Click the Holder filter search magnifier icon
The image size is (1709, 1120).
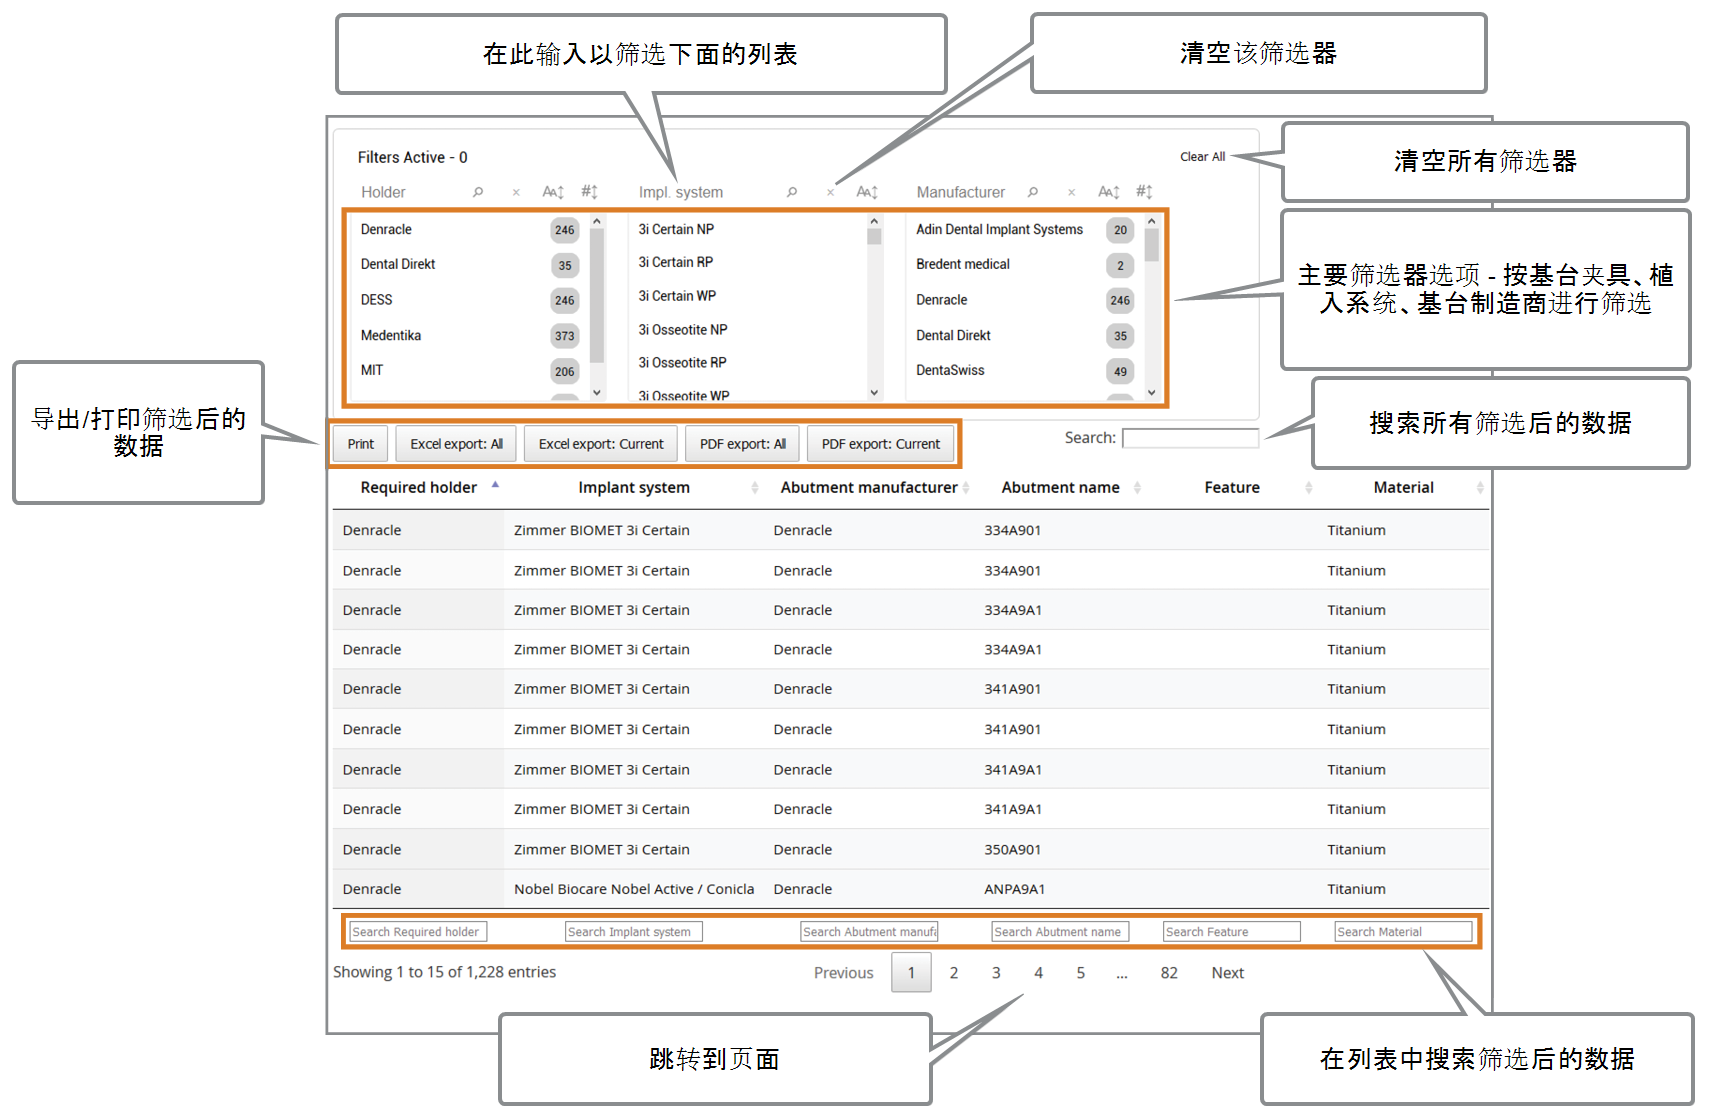(478, 192)
